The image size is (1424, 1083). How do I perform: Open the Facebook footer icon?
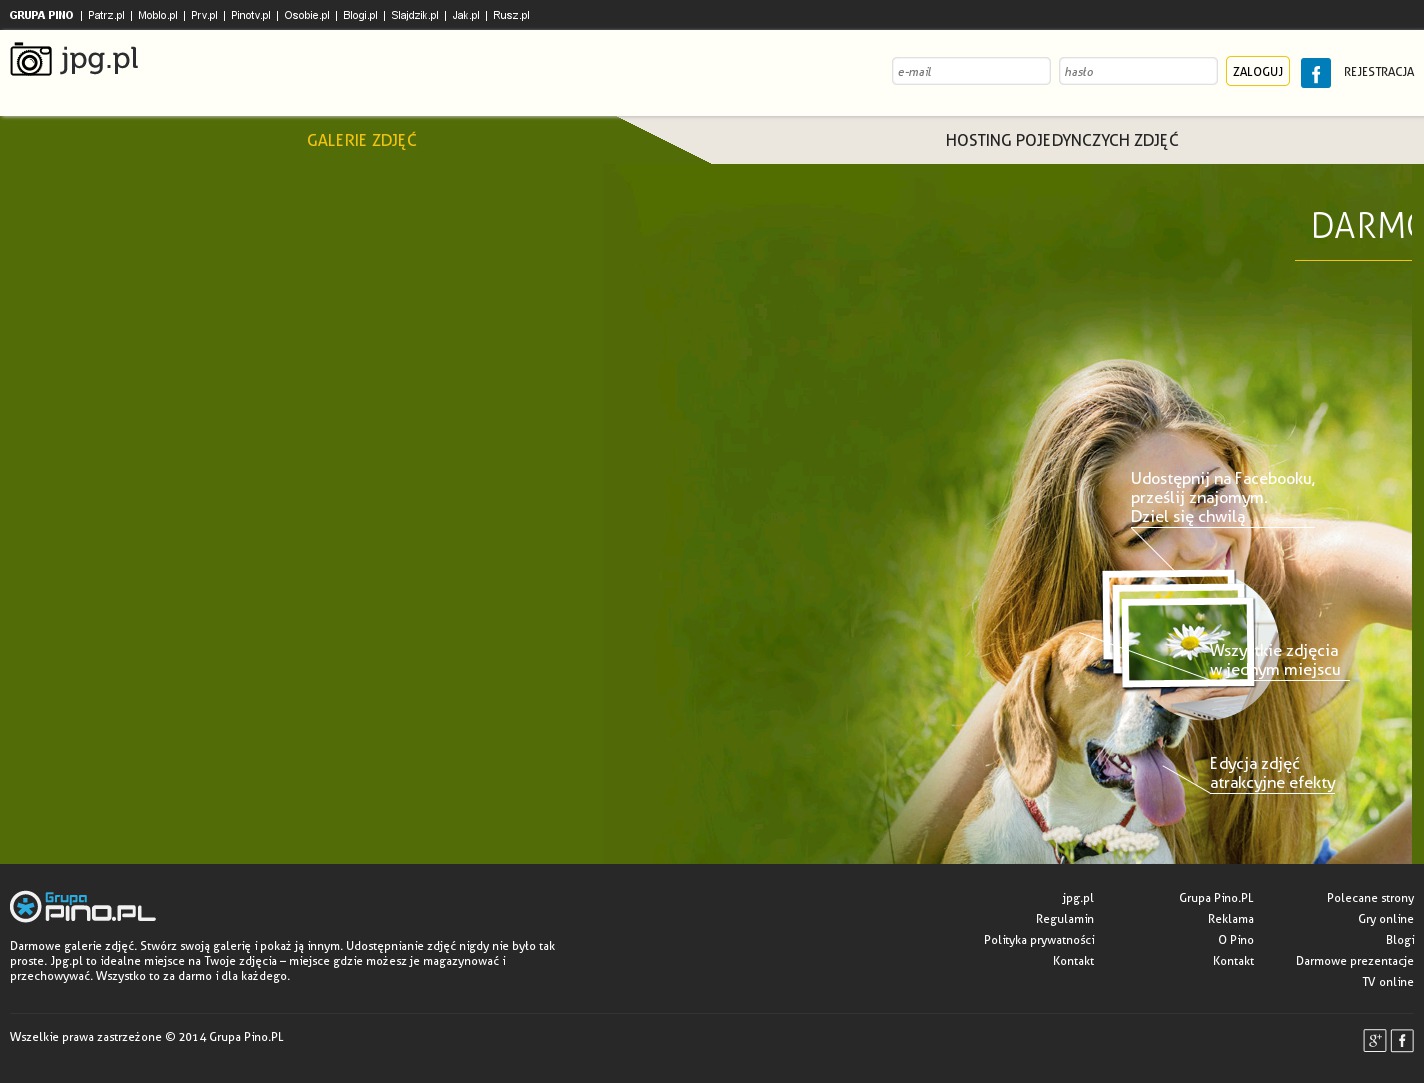[x=1402, y=1040]
